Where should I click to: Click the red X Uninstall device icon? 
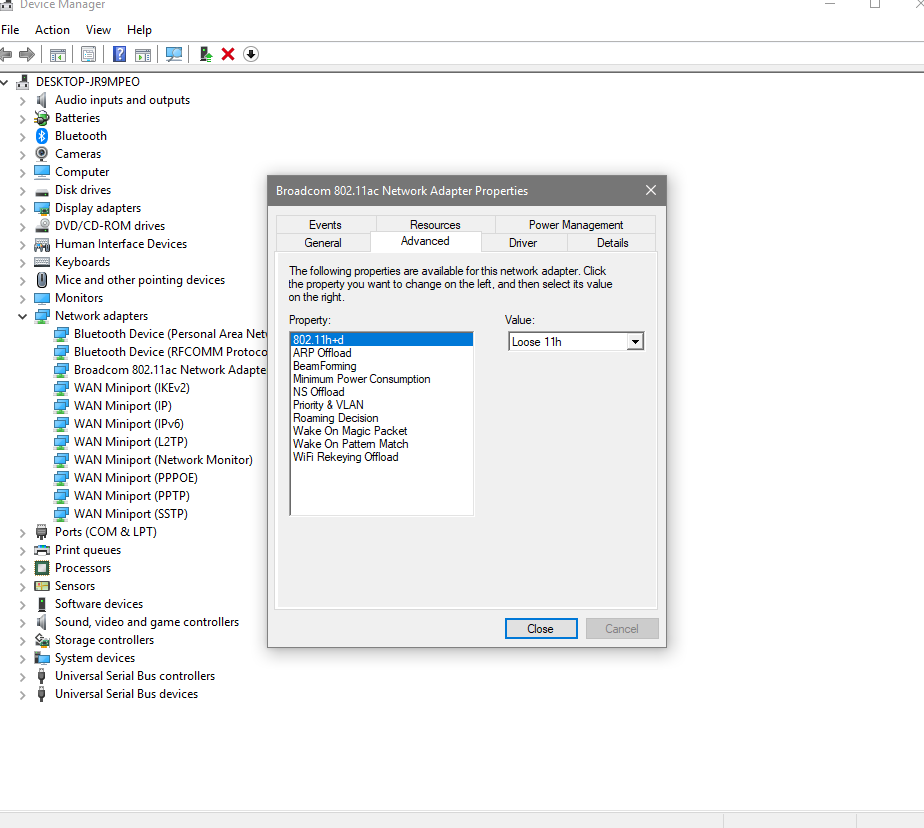coord(228,54)
